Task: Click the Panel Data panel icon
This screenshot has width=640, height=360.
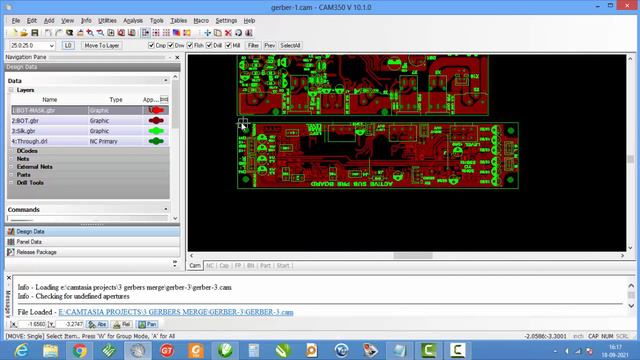Action: (11, 242)
